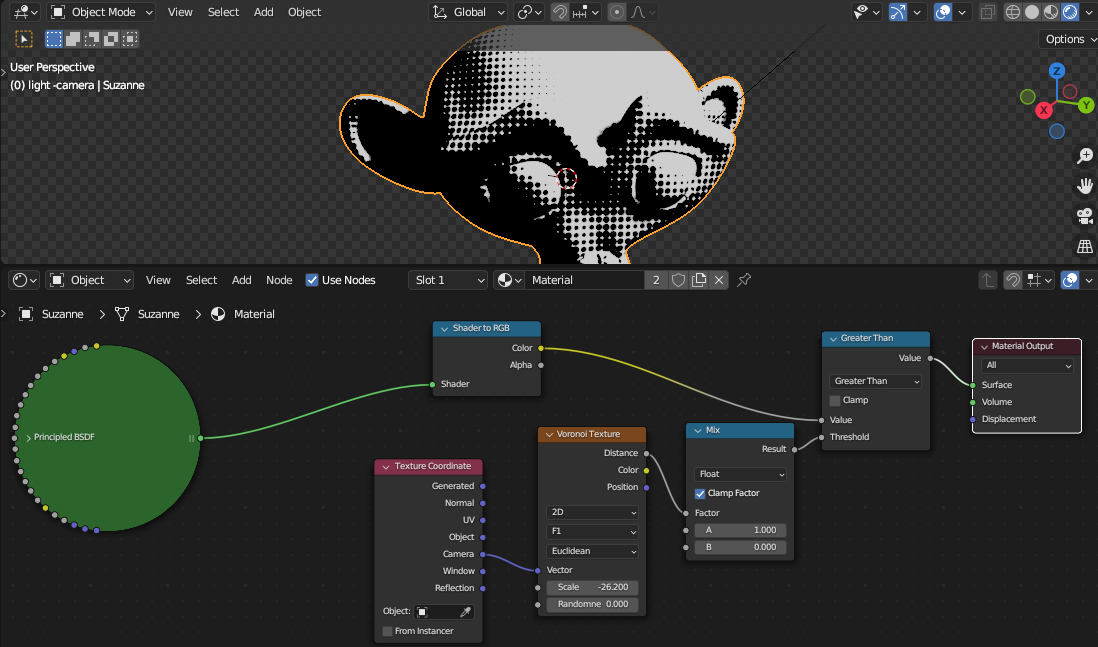
Task: Unlink the material with the X button
Action: pyautogui.click(x=718, y=280)
